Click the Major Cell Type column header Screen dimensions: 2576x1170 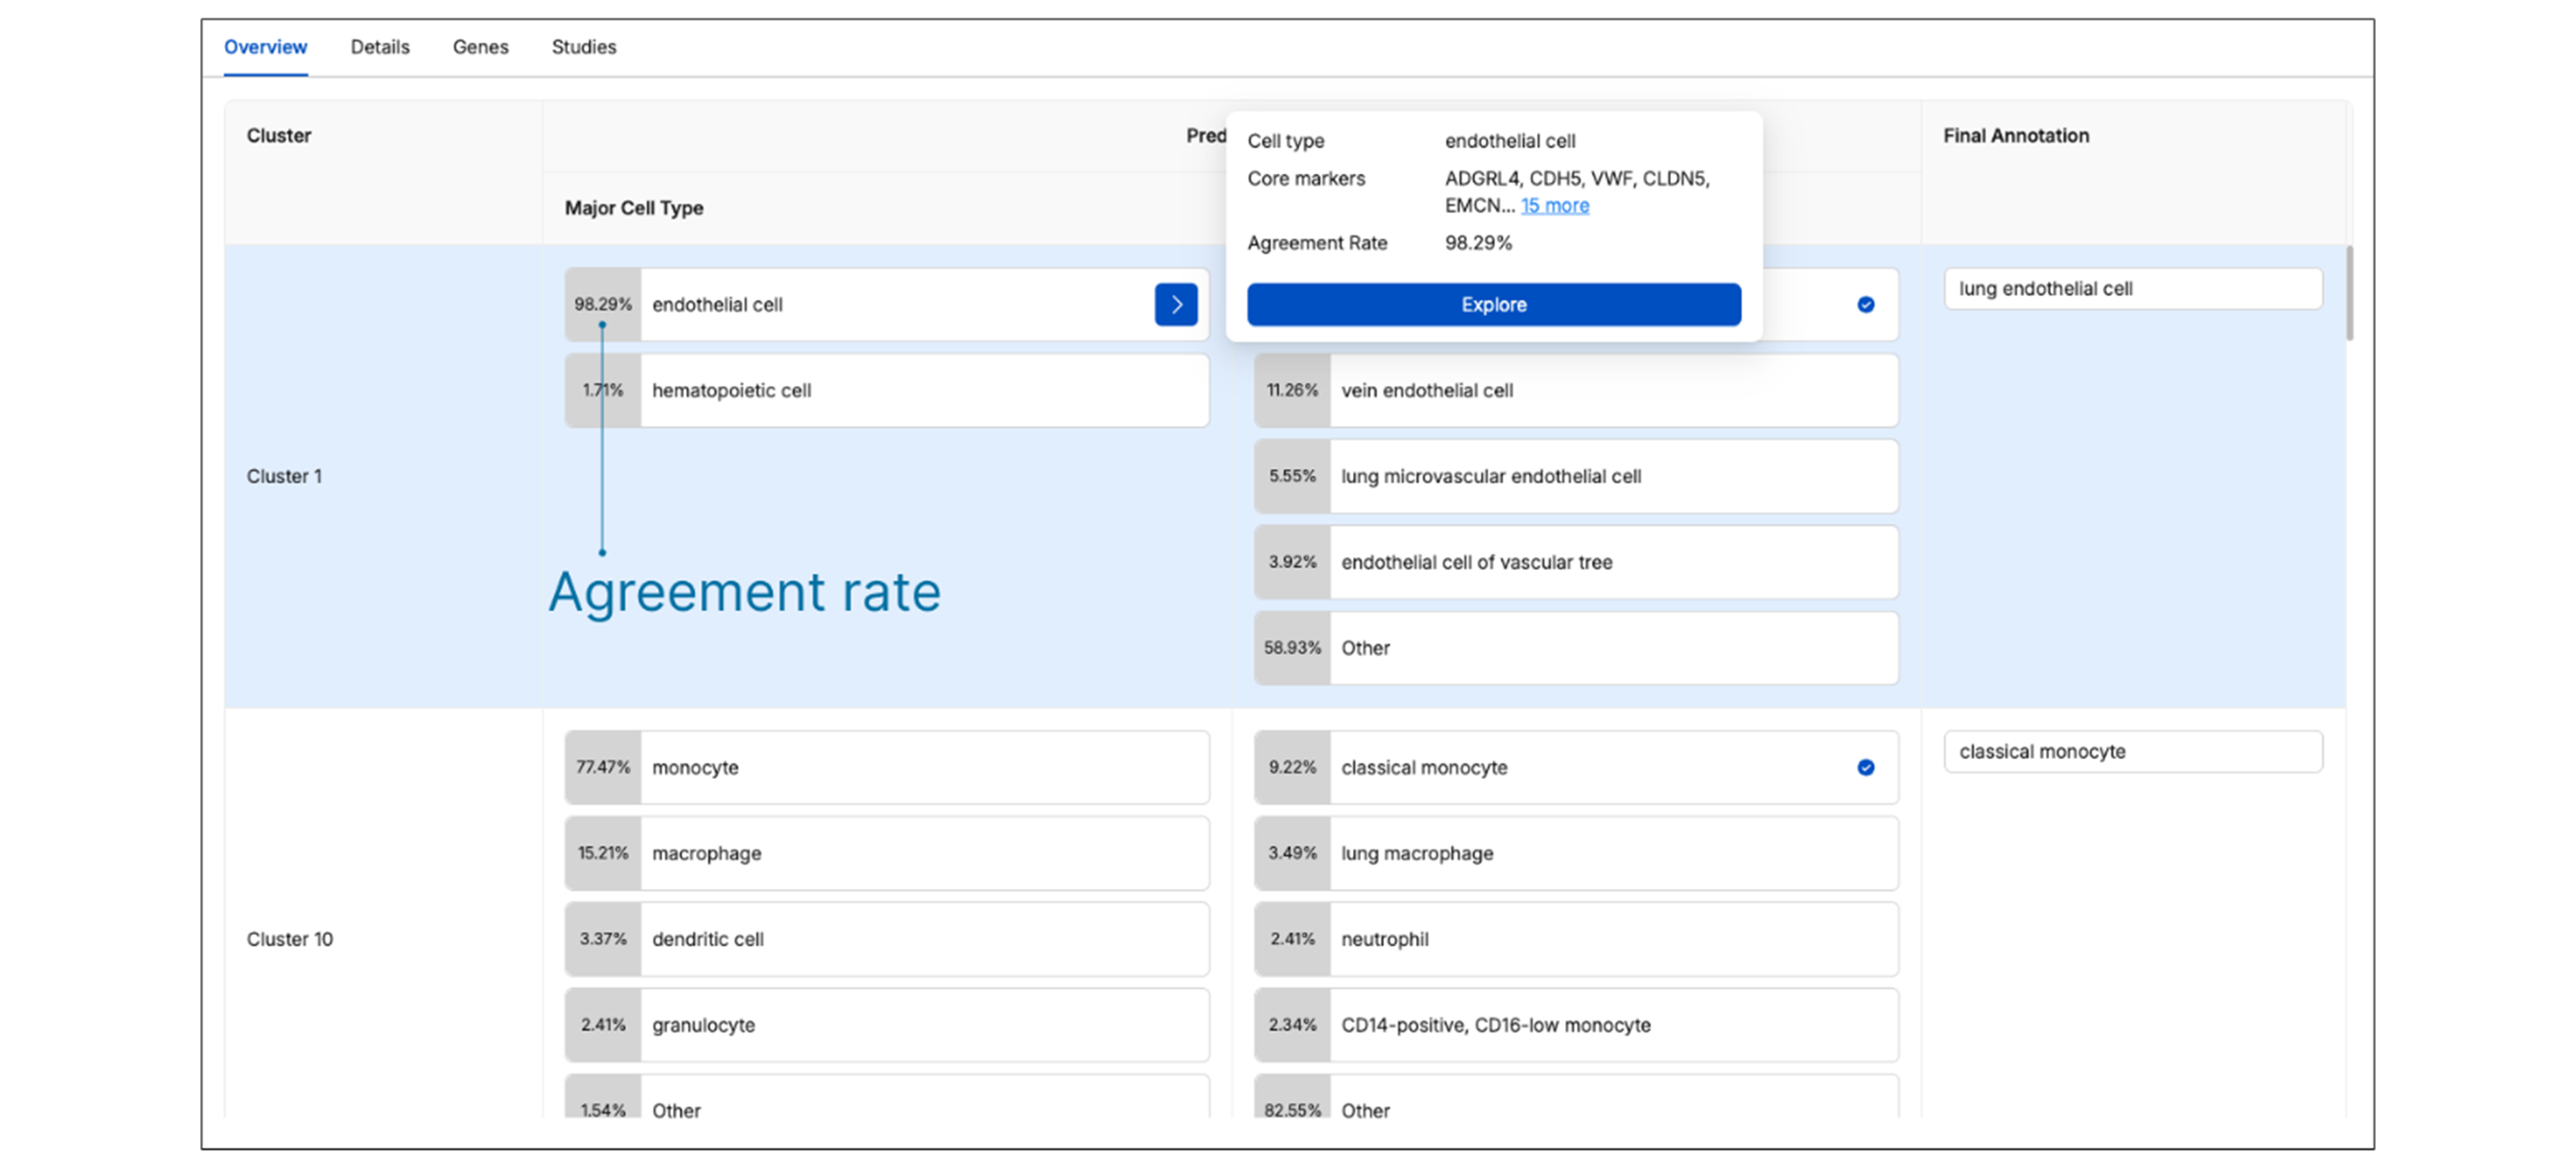point(634,208)
